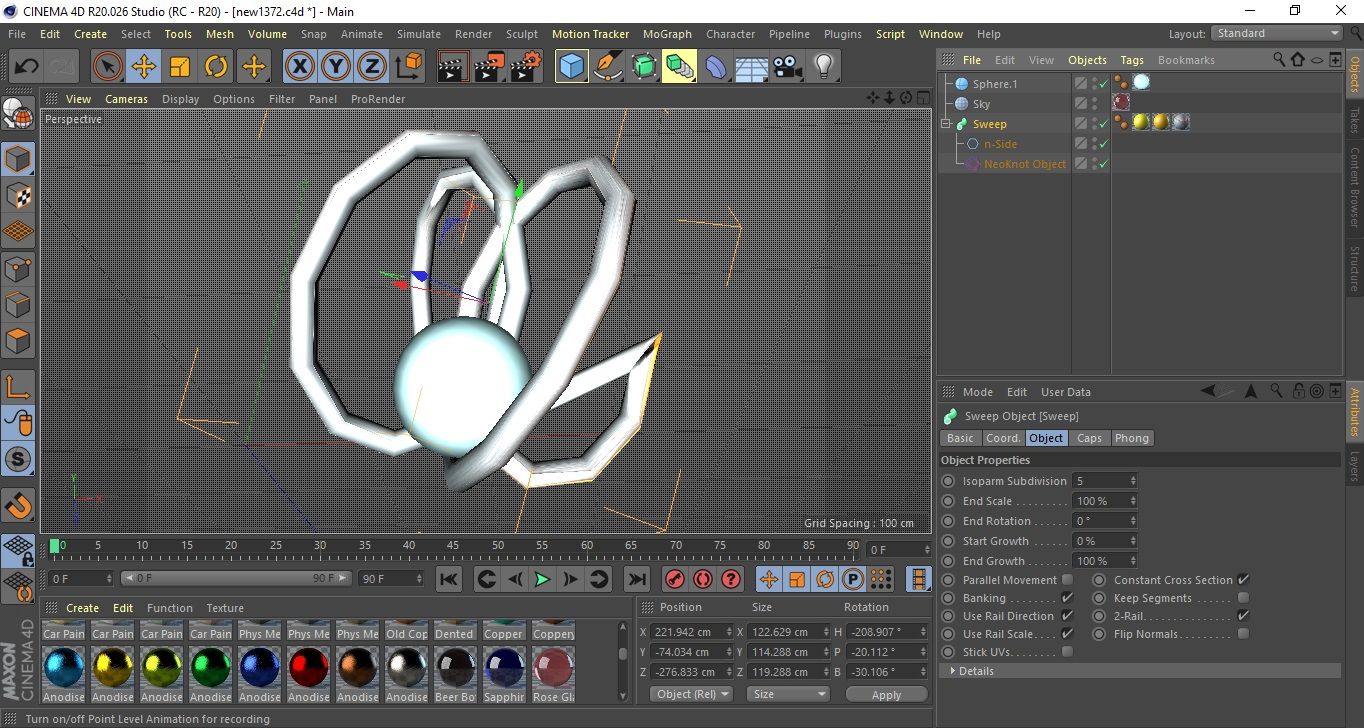1364x728 pixels.
Task: Select the NeoKnot Object row
Action: 1024,164
